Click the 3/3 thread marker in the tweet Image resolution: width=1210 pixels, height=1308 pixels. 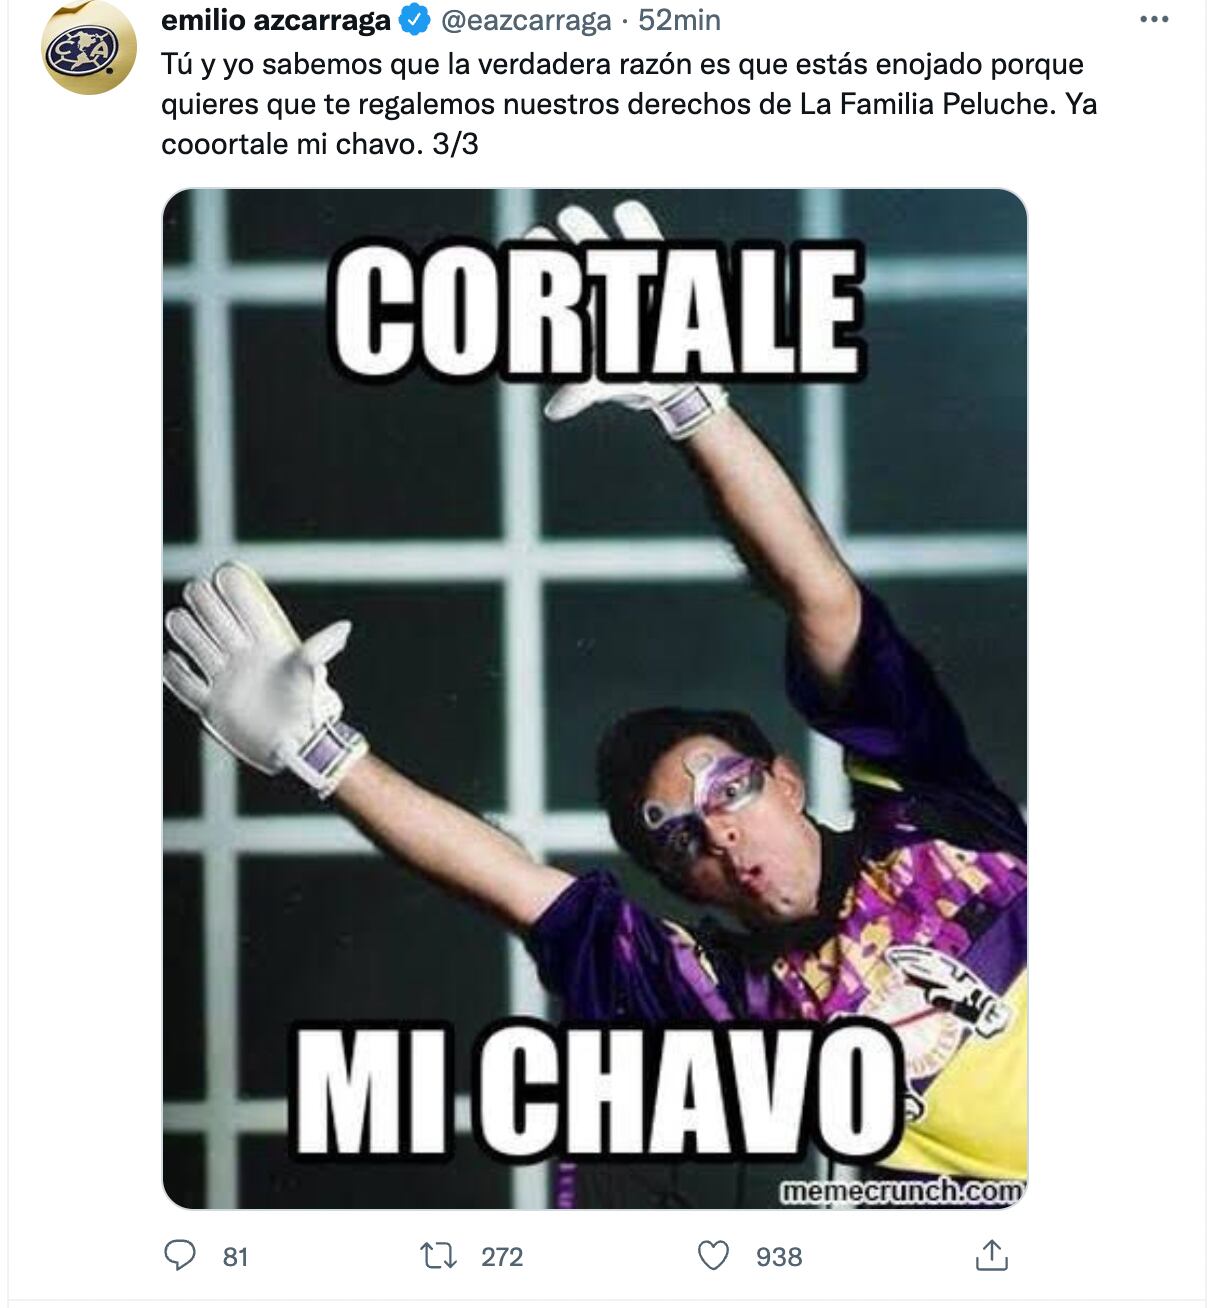click(x=455, y=144)
